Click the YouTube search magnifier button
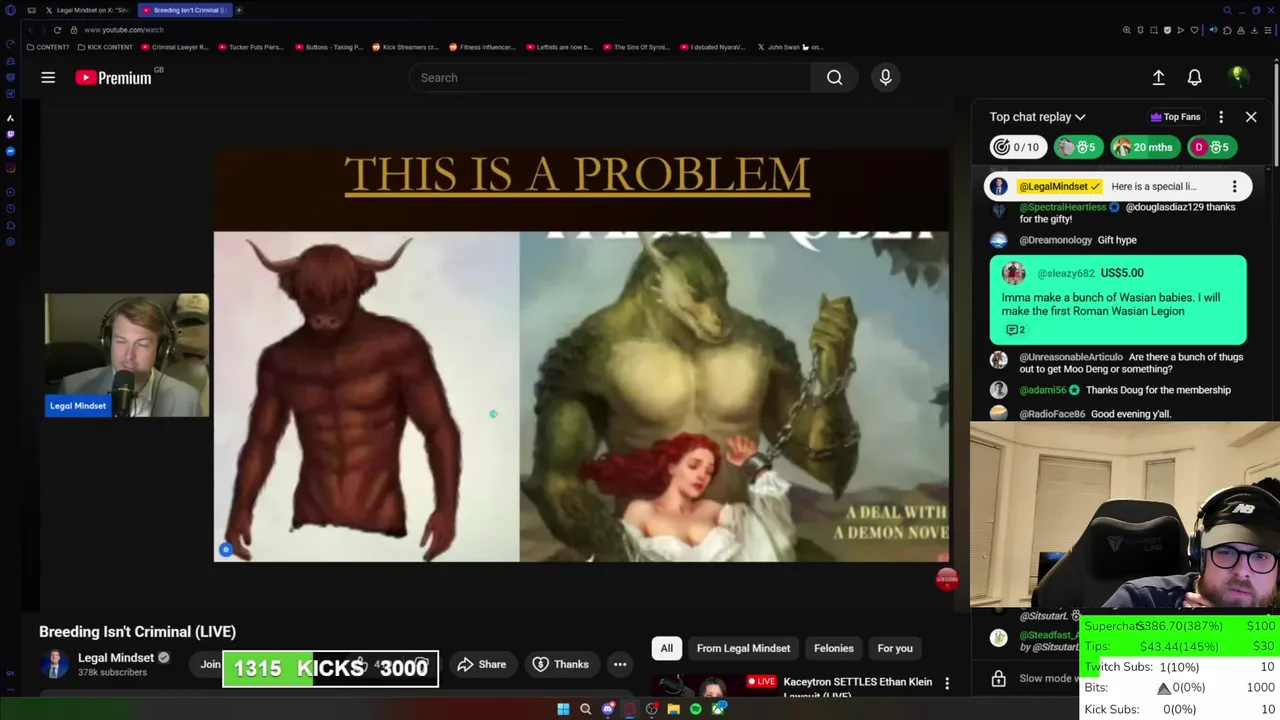 834,77
